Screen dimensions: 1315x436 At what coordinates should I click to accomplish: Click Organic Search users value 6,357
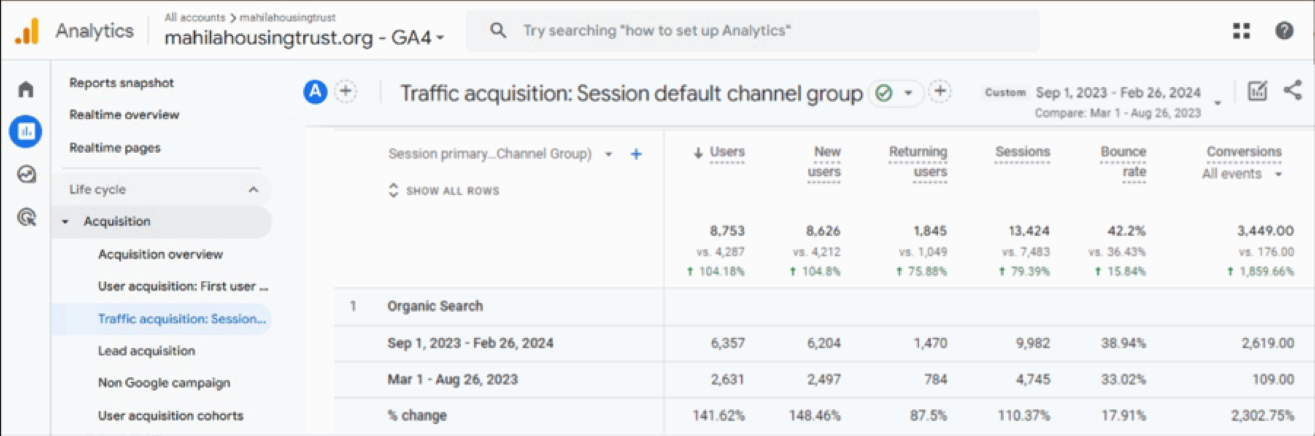727,343
